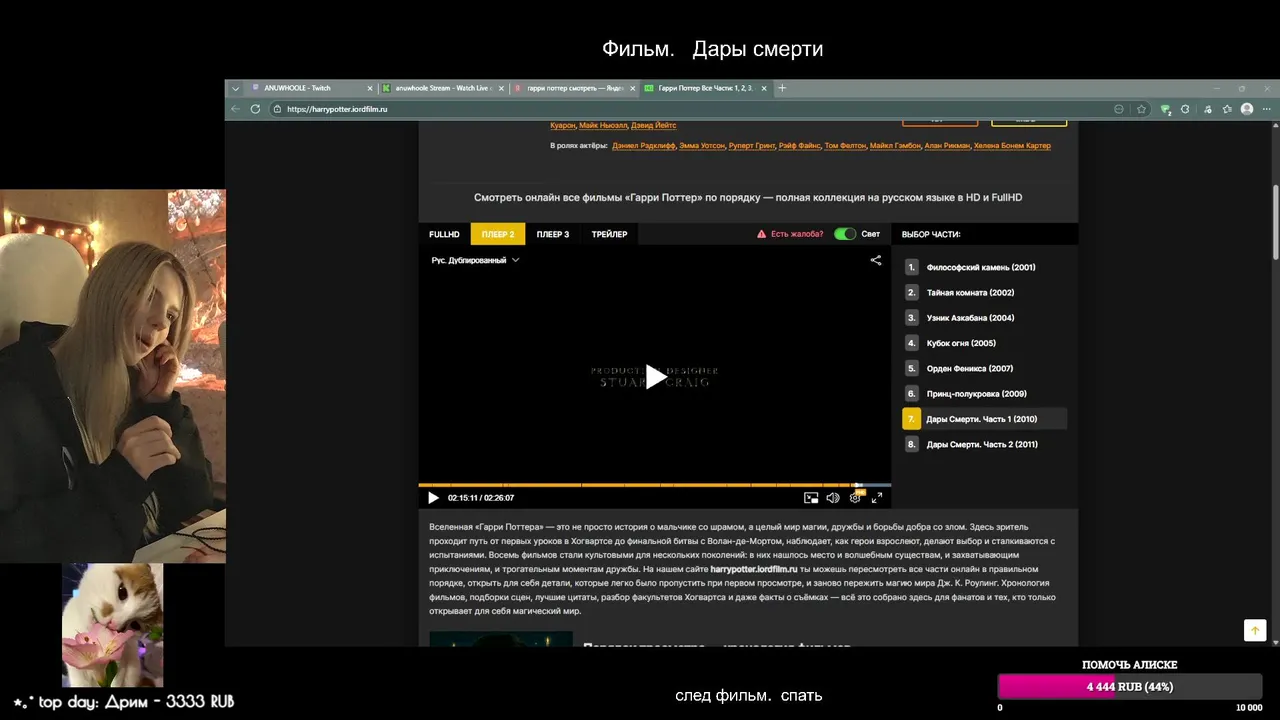Click the share icon in the player

pos(876,260)
